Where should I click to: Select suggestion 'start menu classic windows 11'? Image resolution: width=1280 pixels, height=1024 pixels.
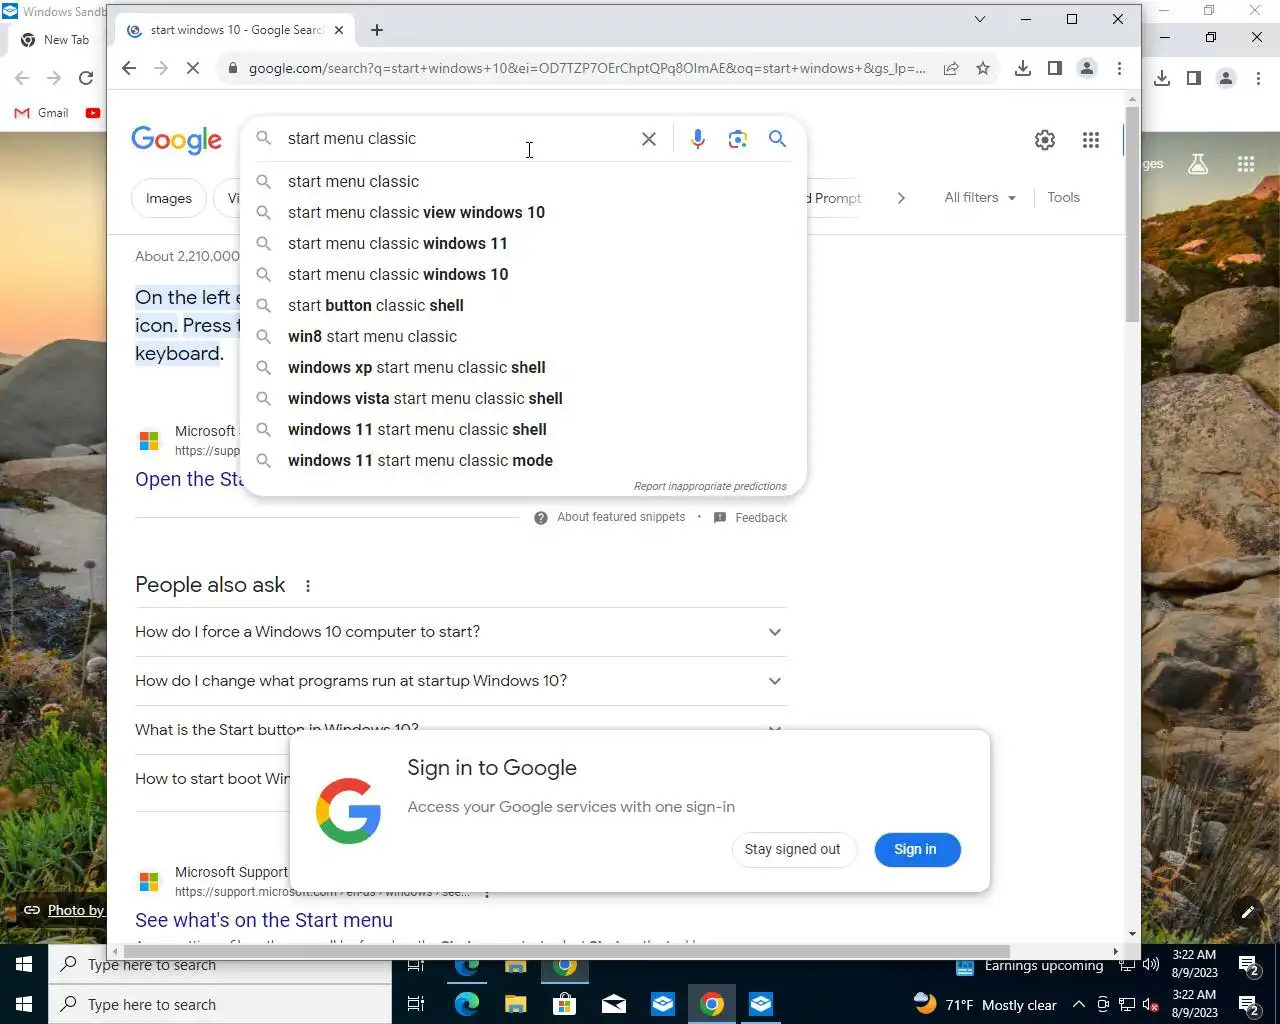click(x=523, y=243)
